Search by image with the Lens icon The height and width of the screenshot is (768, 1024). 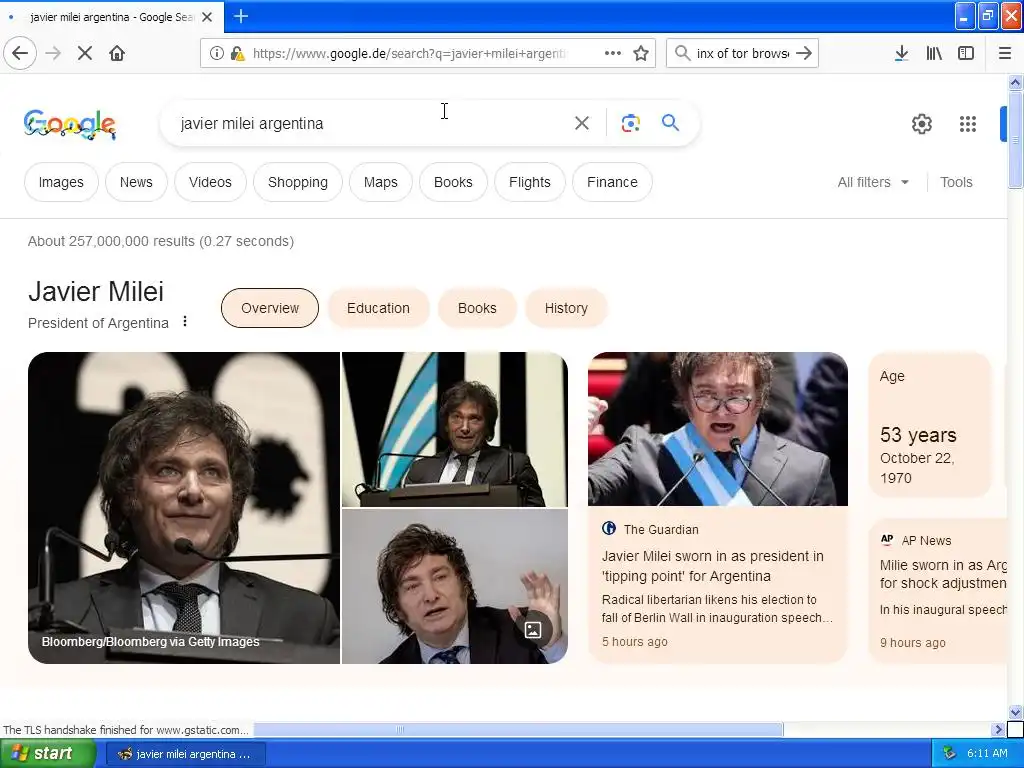630,123
